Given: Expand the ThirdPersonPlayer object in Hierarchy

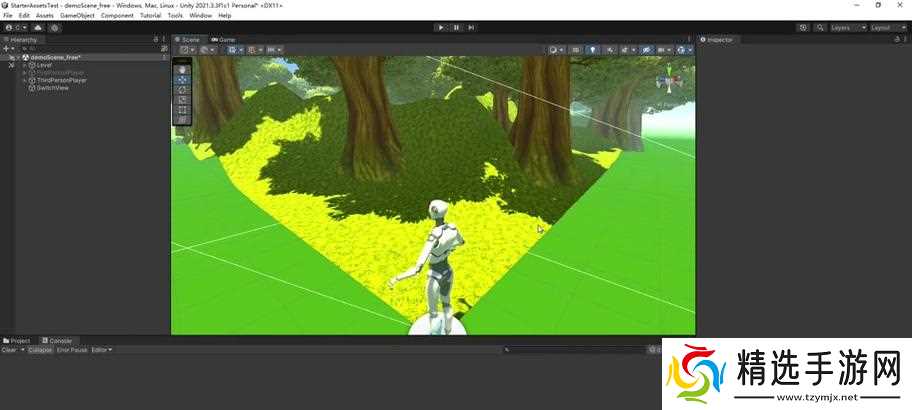Looking at the screenshot, I should point(24,80).
